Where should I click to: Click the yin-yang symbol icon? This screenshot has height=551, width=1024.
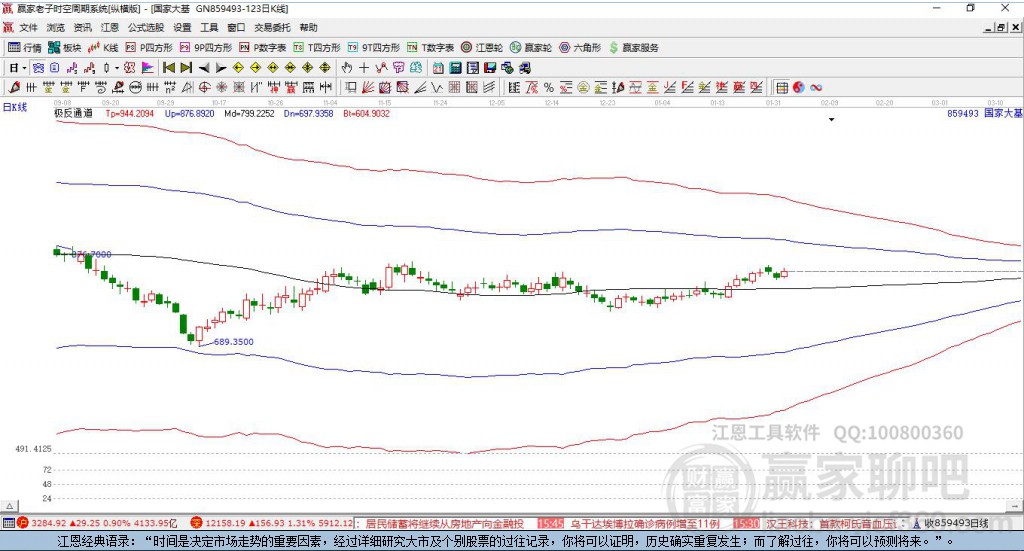[799, 87]
